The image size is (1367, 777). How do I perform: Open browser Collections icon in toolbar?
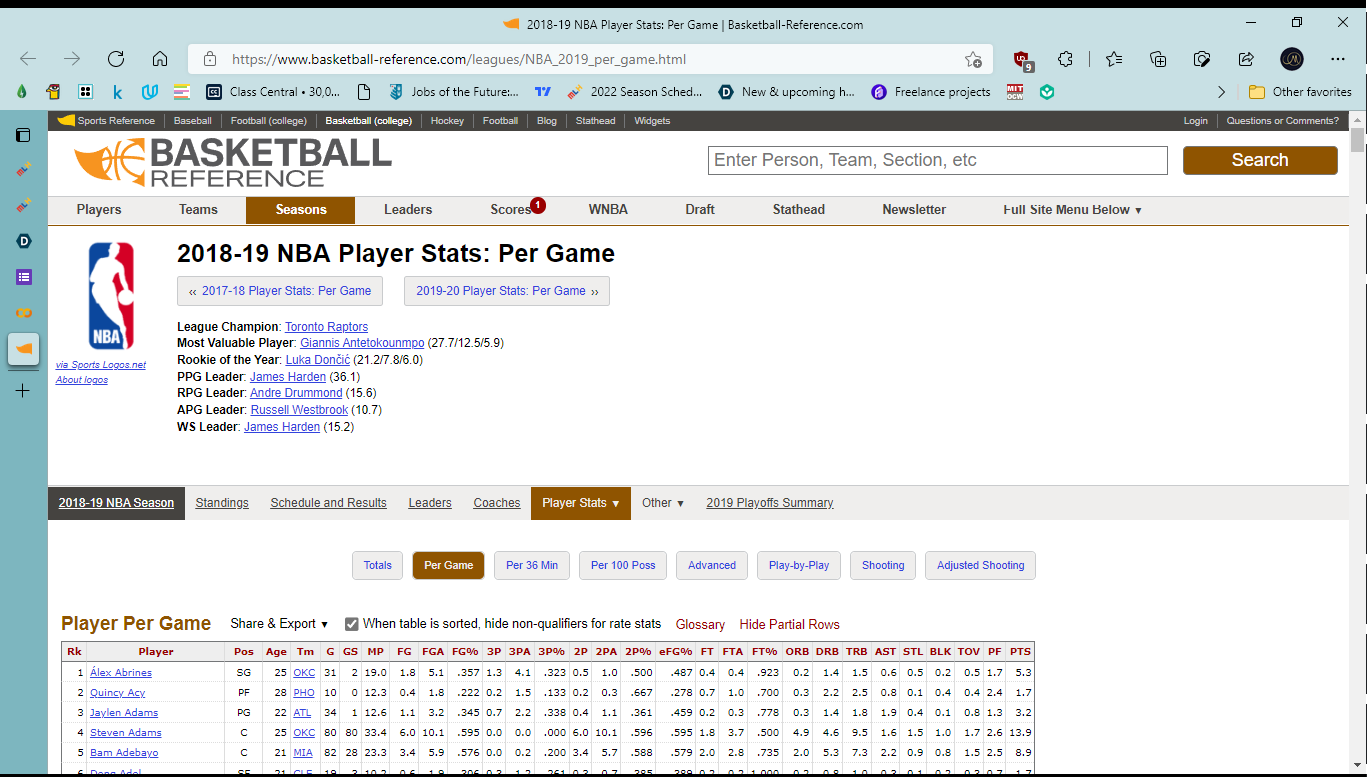tap(1158, 59)
